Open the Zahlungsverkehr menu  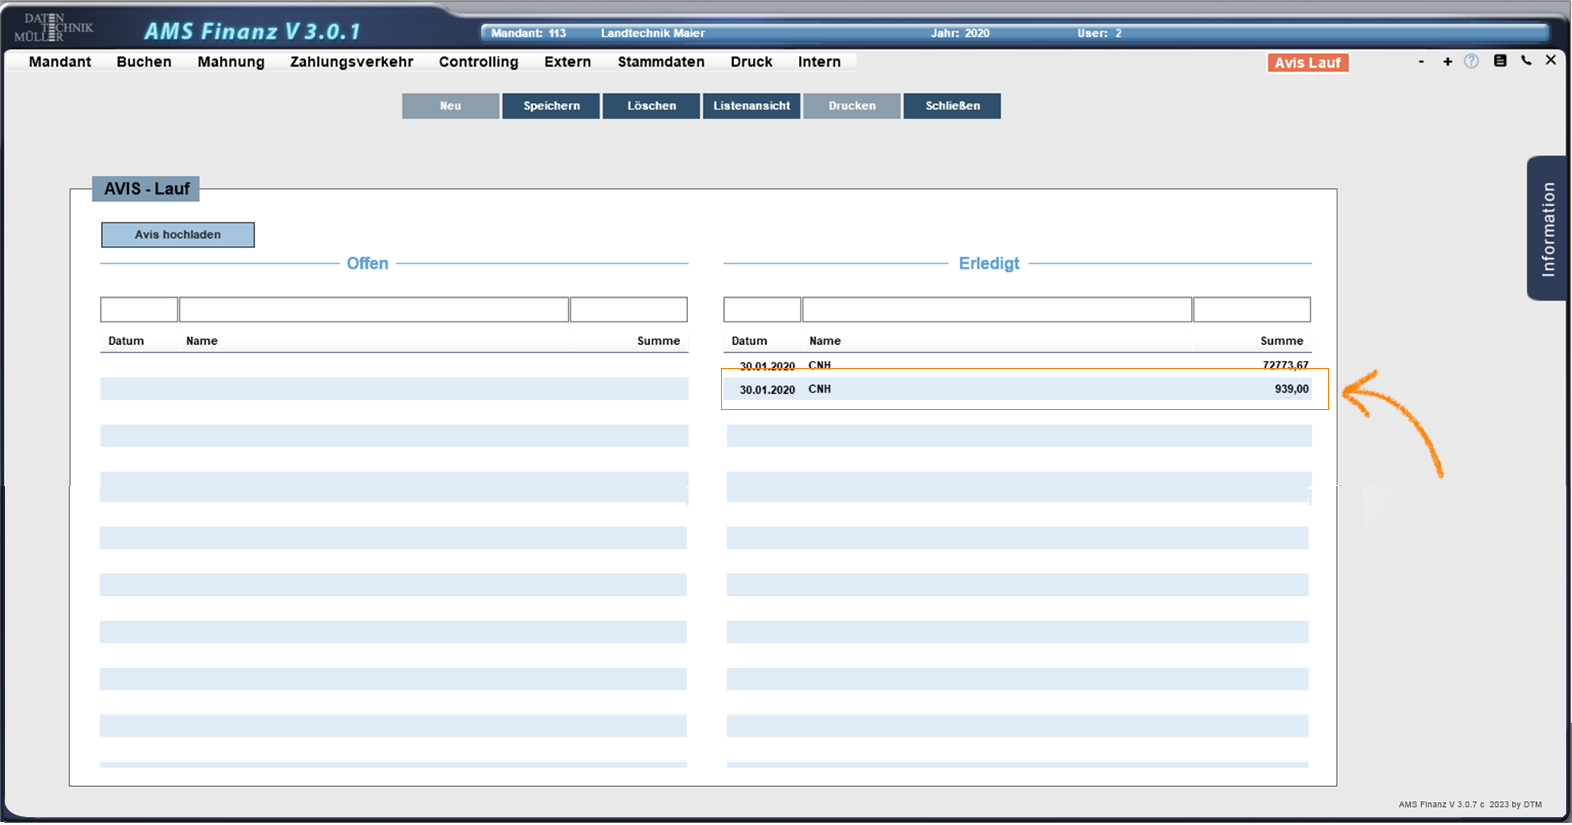pyautogui.click(x=351, y=62)
